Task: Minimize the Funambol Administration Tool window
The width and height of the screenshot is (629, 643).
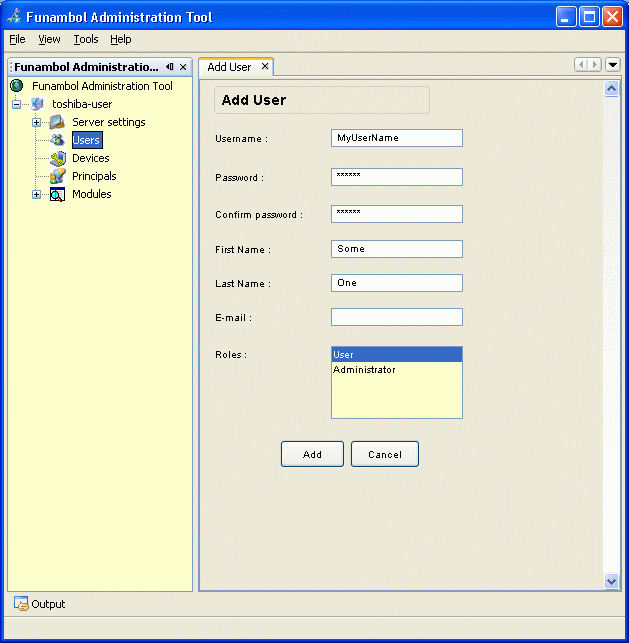Action: coord(566,17)
